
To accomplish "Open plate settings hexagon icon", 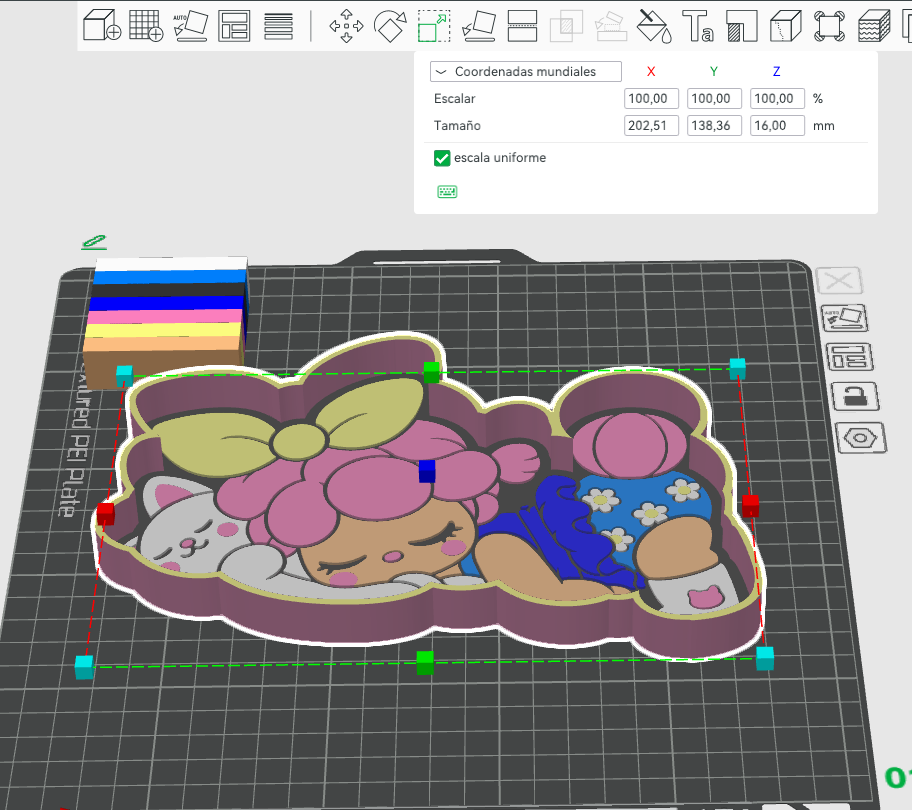I will point(861,438).
